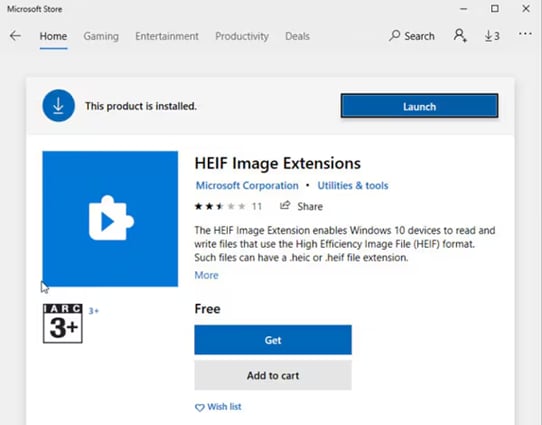Open the Deals tab

(297, 36)
